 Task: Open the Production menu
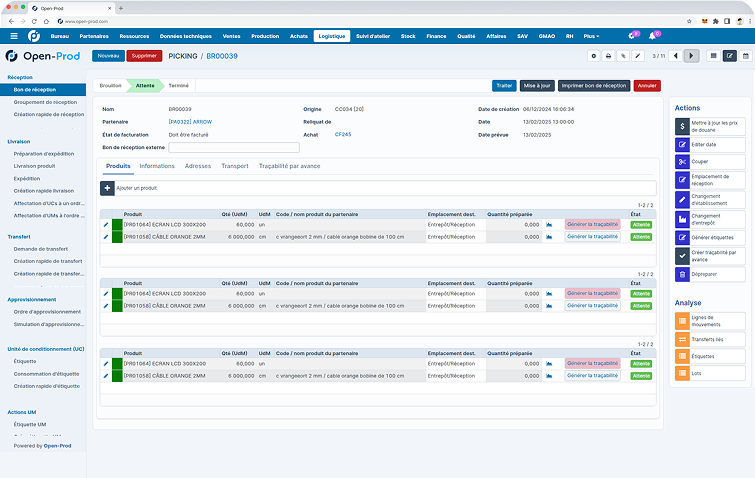point(265,36)
